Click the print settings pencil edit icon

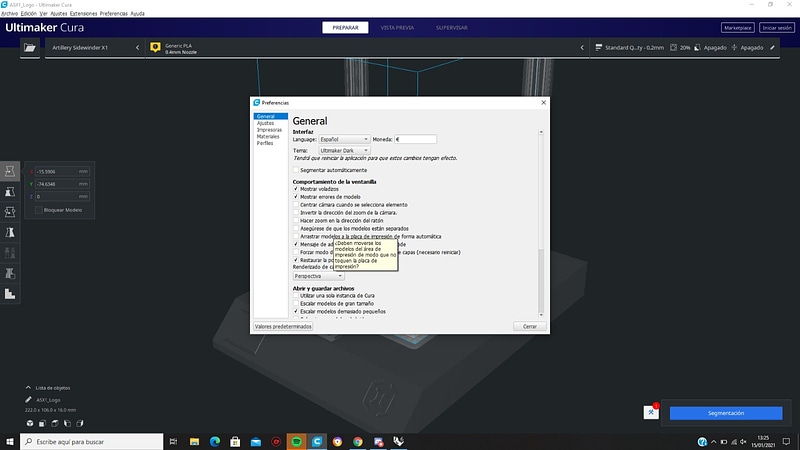tap(772, 47)
